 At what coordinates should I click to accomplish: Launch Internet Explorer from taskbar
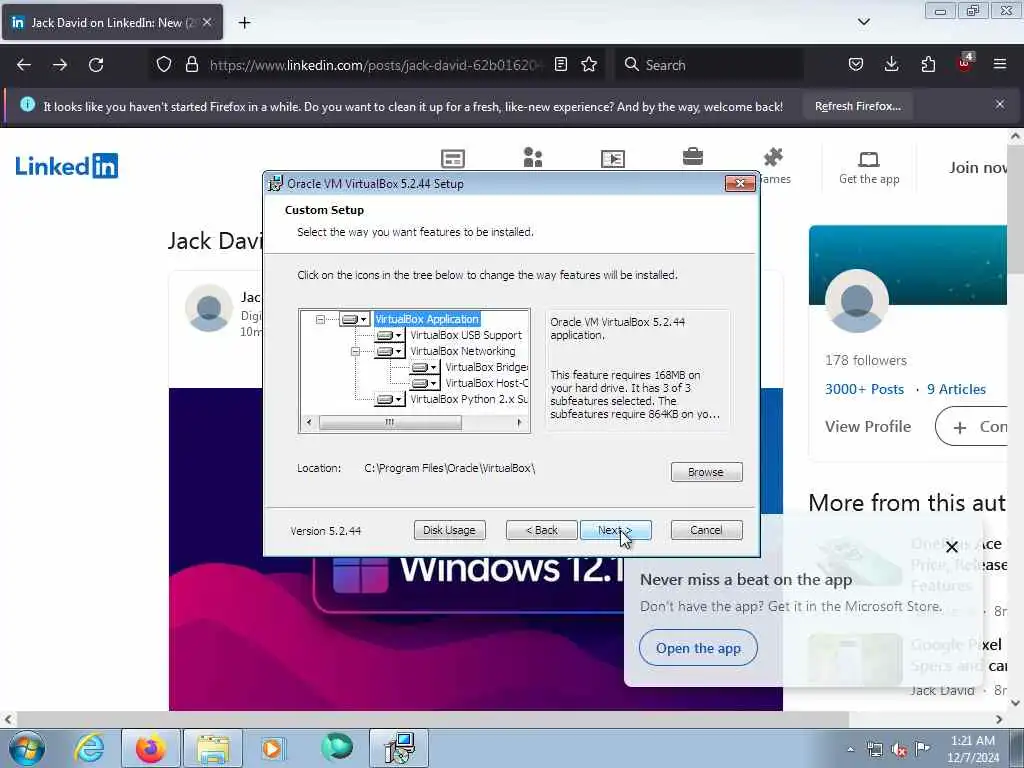(x=89, y=748)
